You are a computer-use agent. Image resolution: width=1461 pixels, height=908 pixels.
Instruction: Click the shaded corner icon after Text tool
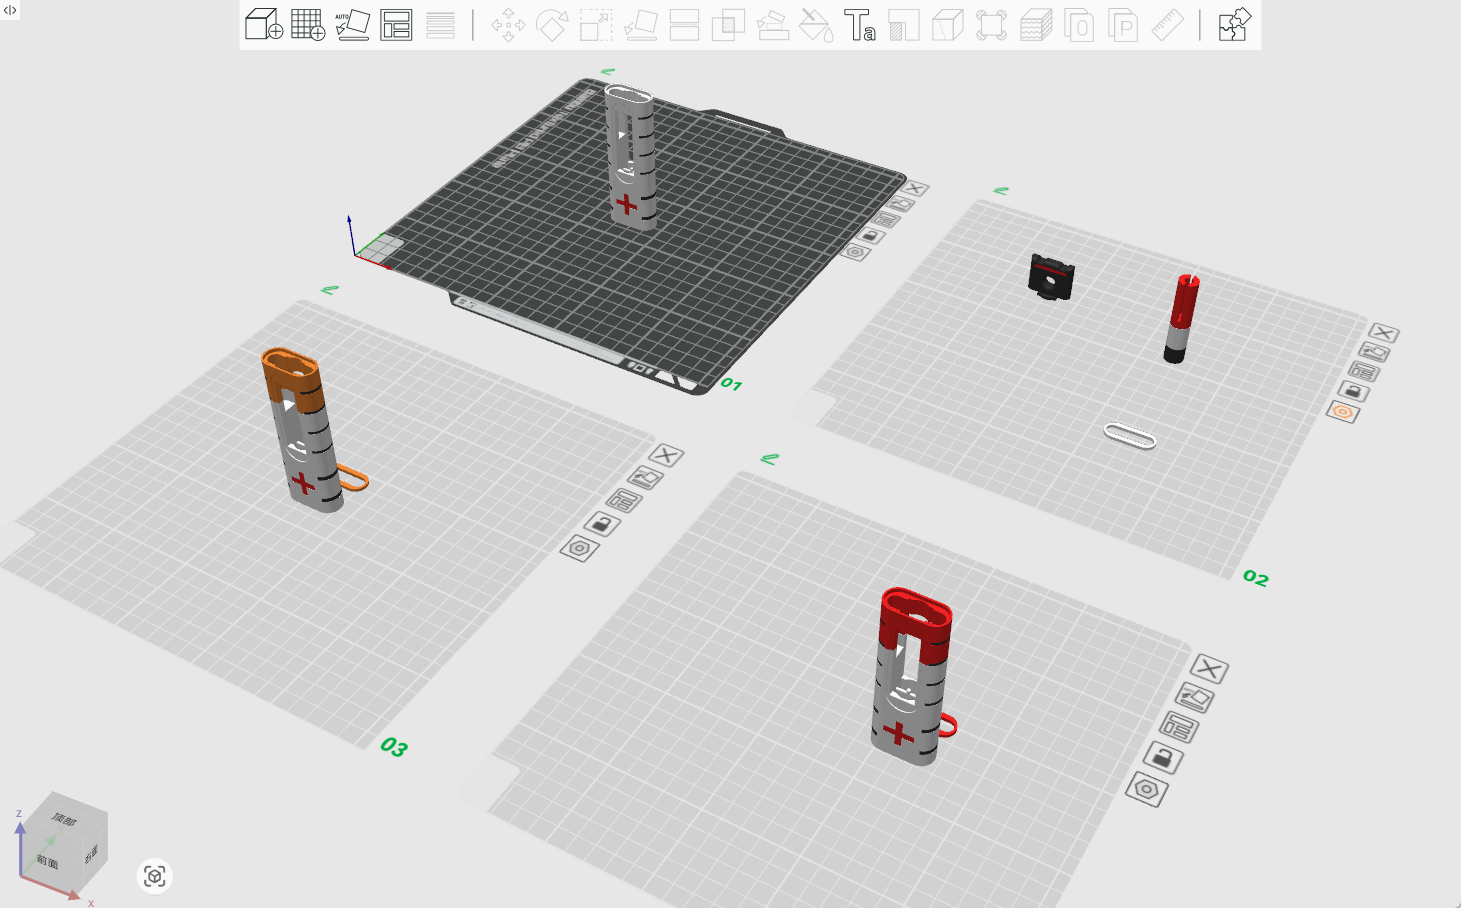point(904,24)
